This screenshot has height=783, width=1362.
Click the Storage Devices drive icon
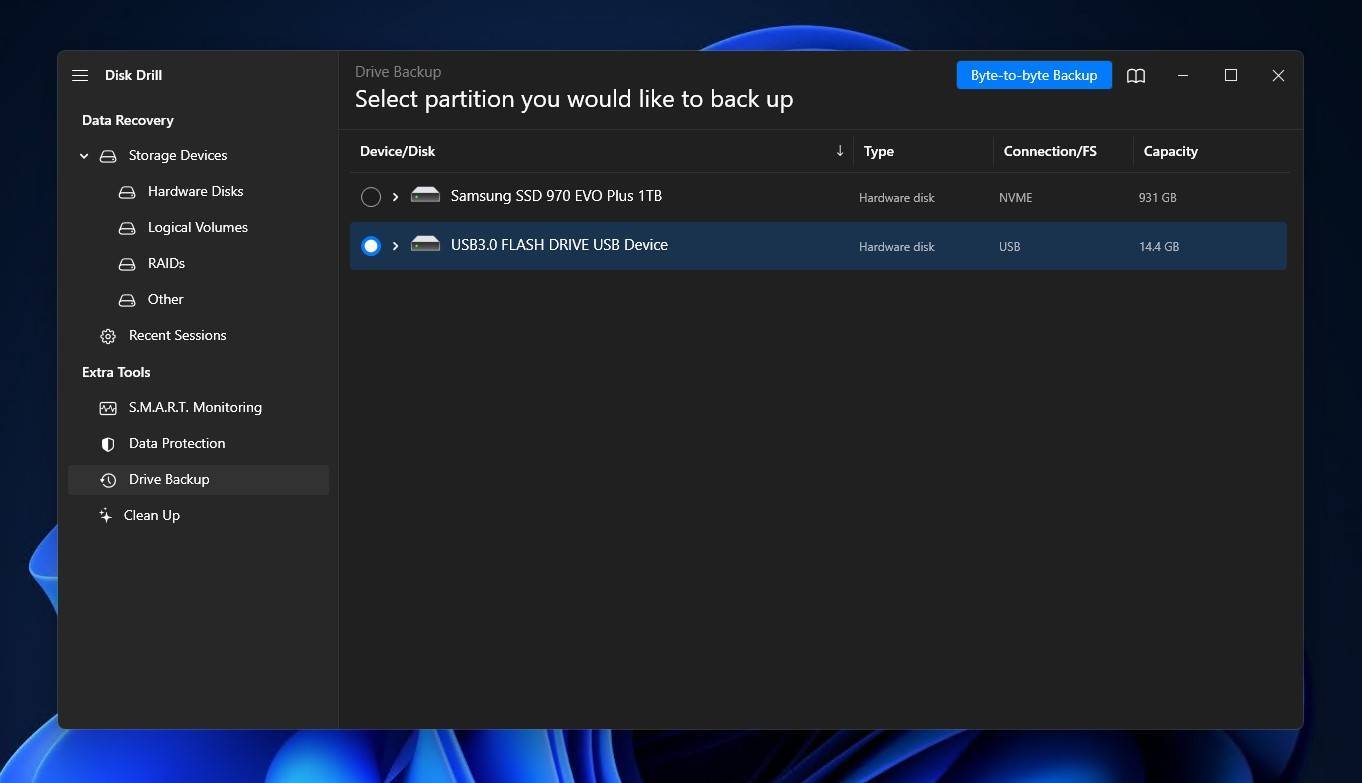click(108, 156)
